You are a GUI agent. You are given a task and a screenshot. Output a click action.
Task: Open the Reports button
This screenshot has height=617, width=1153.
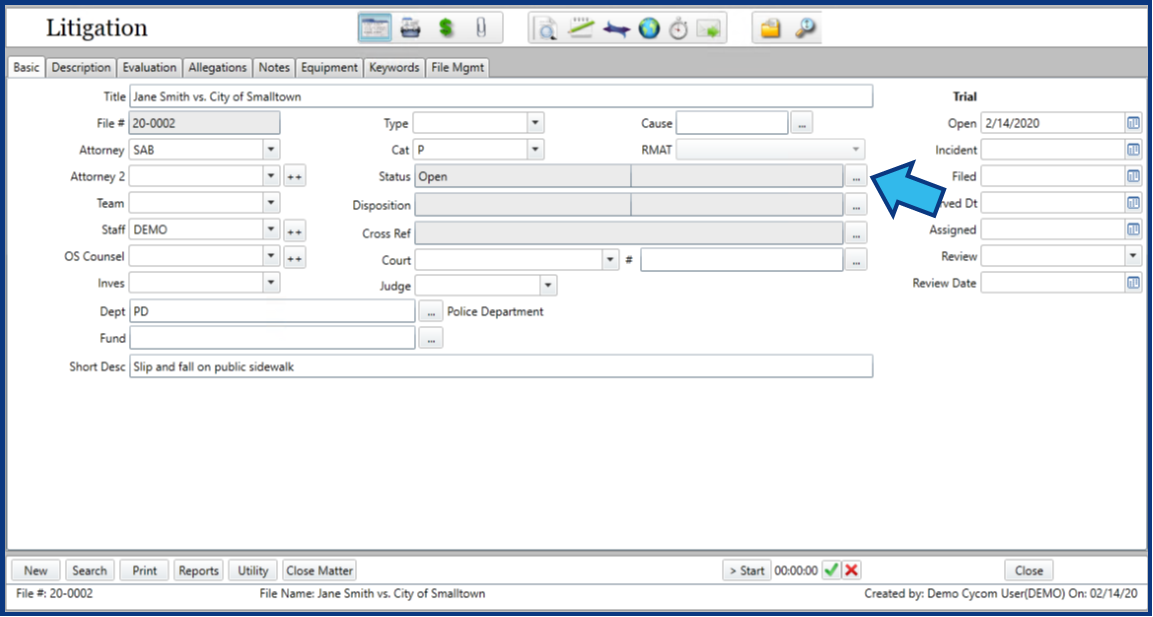tap(199, 570)
